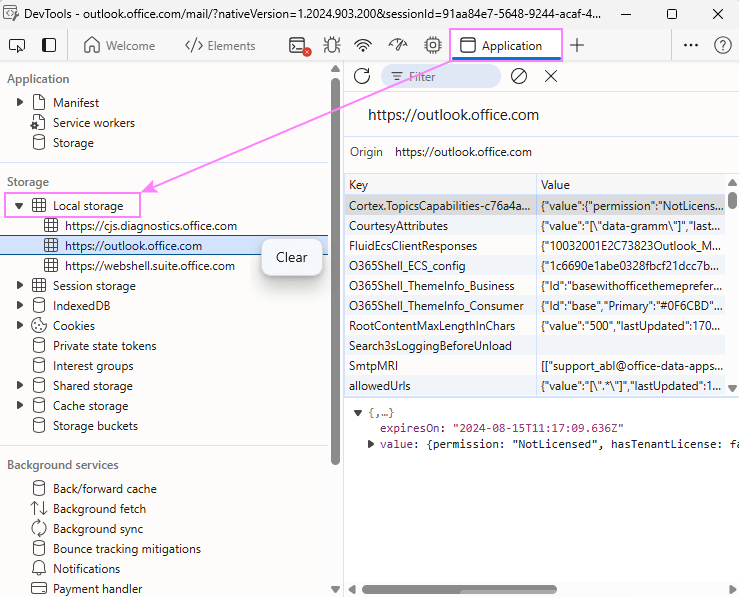
Task: Click the sidebar vertical scrollbar
Action: pyautogui.click(x=336, y=271)
